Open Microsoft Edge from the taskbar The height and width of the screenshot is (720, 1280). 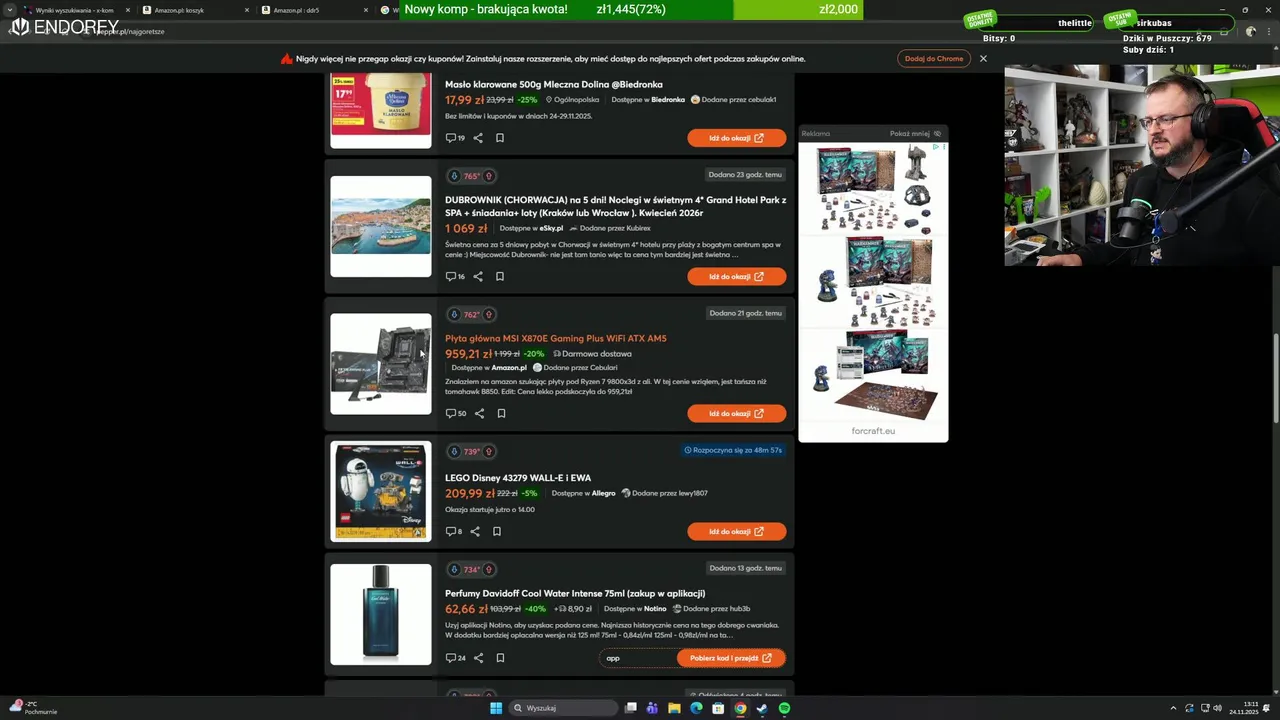click(x=696, y=708)
